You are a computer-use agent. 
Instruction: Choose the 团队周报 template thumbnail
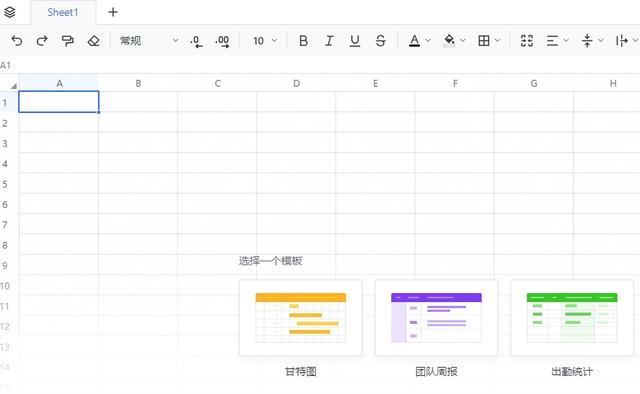436,318
